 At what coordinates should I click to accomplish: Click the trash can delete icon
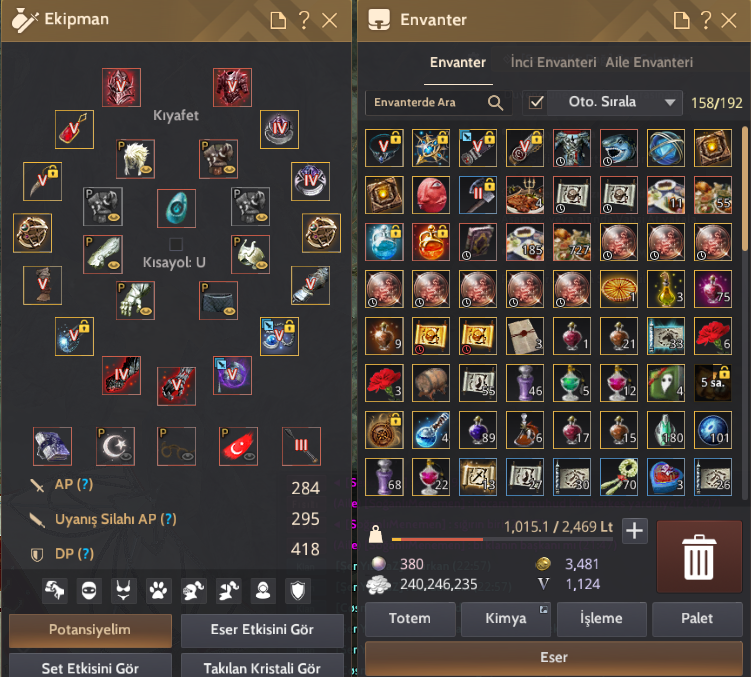[699, 557]
